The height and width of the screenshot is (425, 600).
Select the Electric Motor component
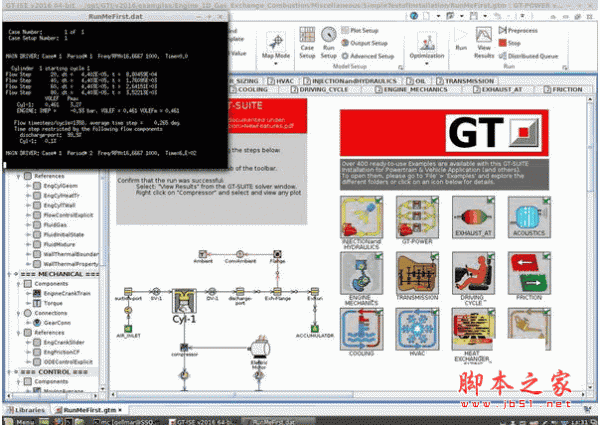[x=260, y=348]
